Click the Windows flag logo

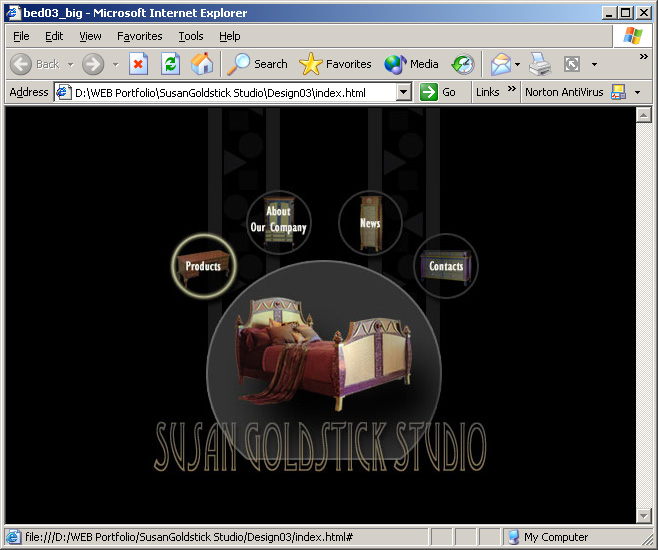[633, 36]
